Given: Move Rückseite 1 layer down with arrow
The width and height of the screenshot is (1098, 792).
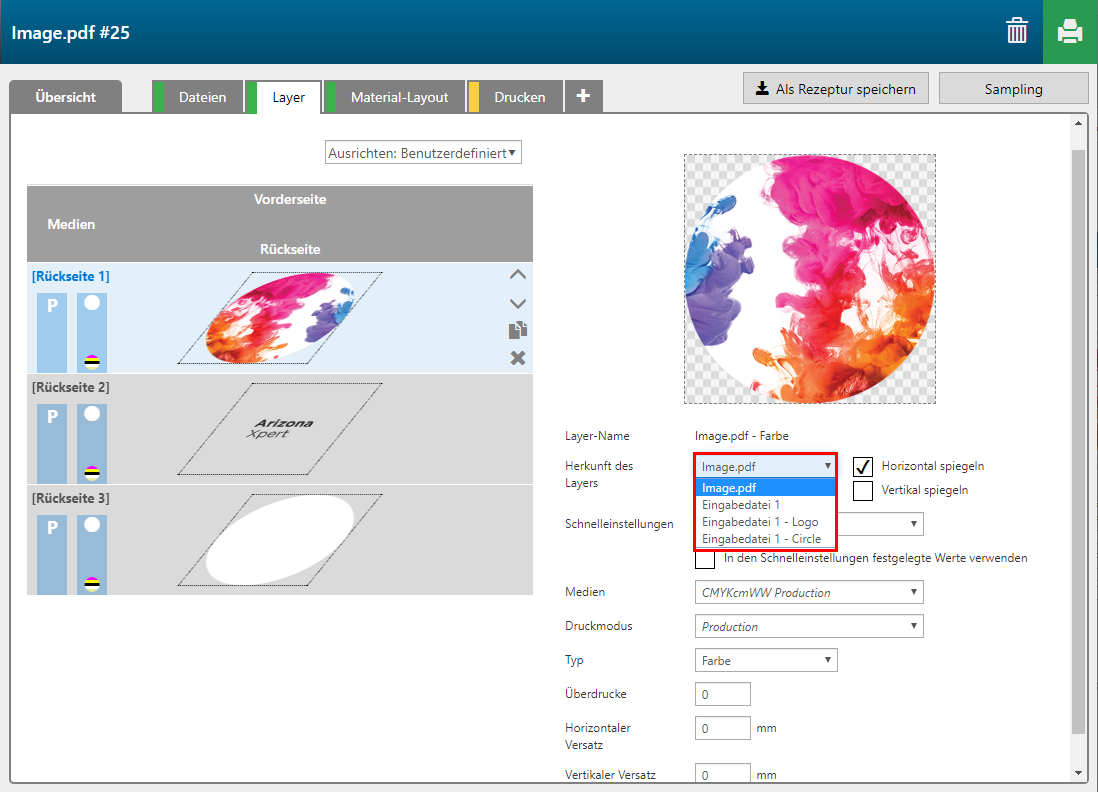Looking at the screenshot, I should pyautogui.click(x=517, y=303).
